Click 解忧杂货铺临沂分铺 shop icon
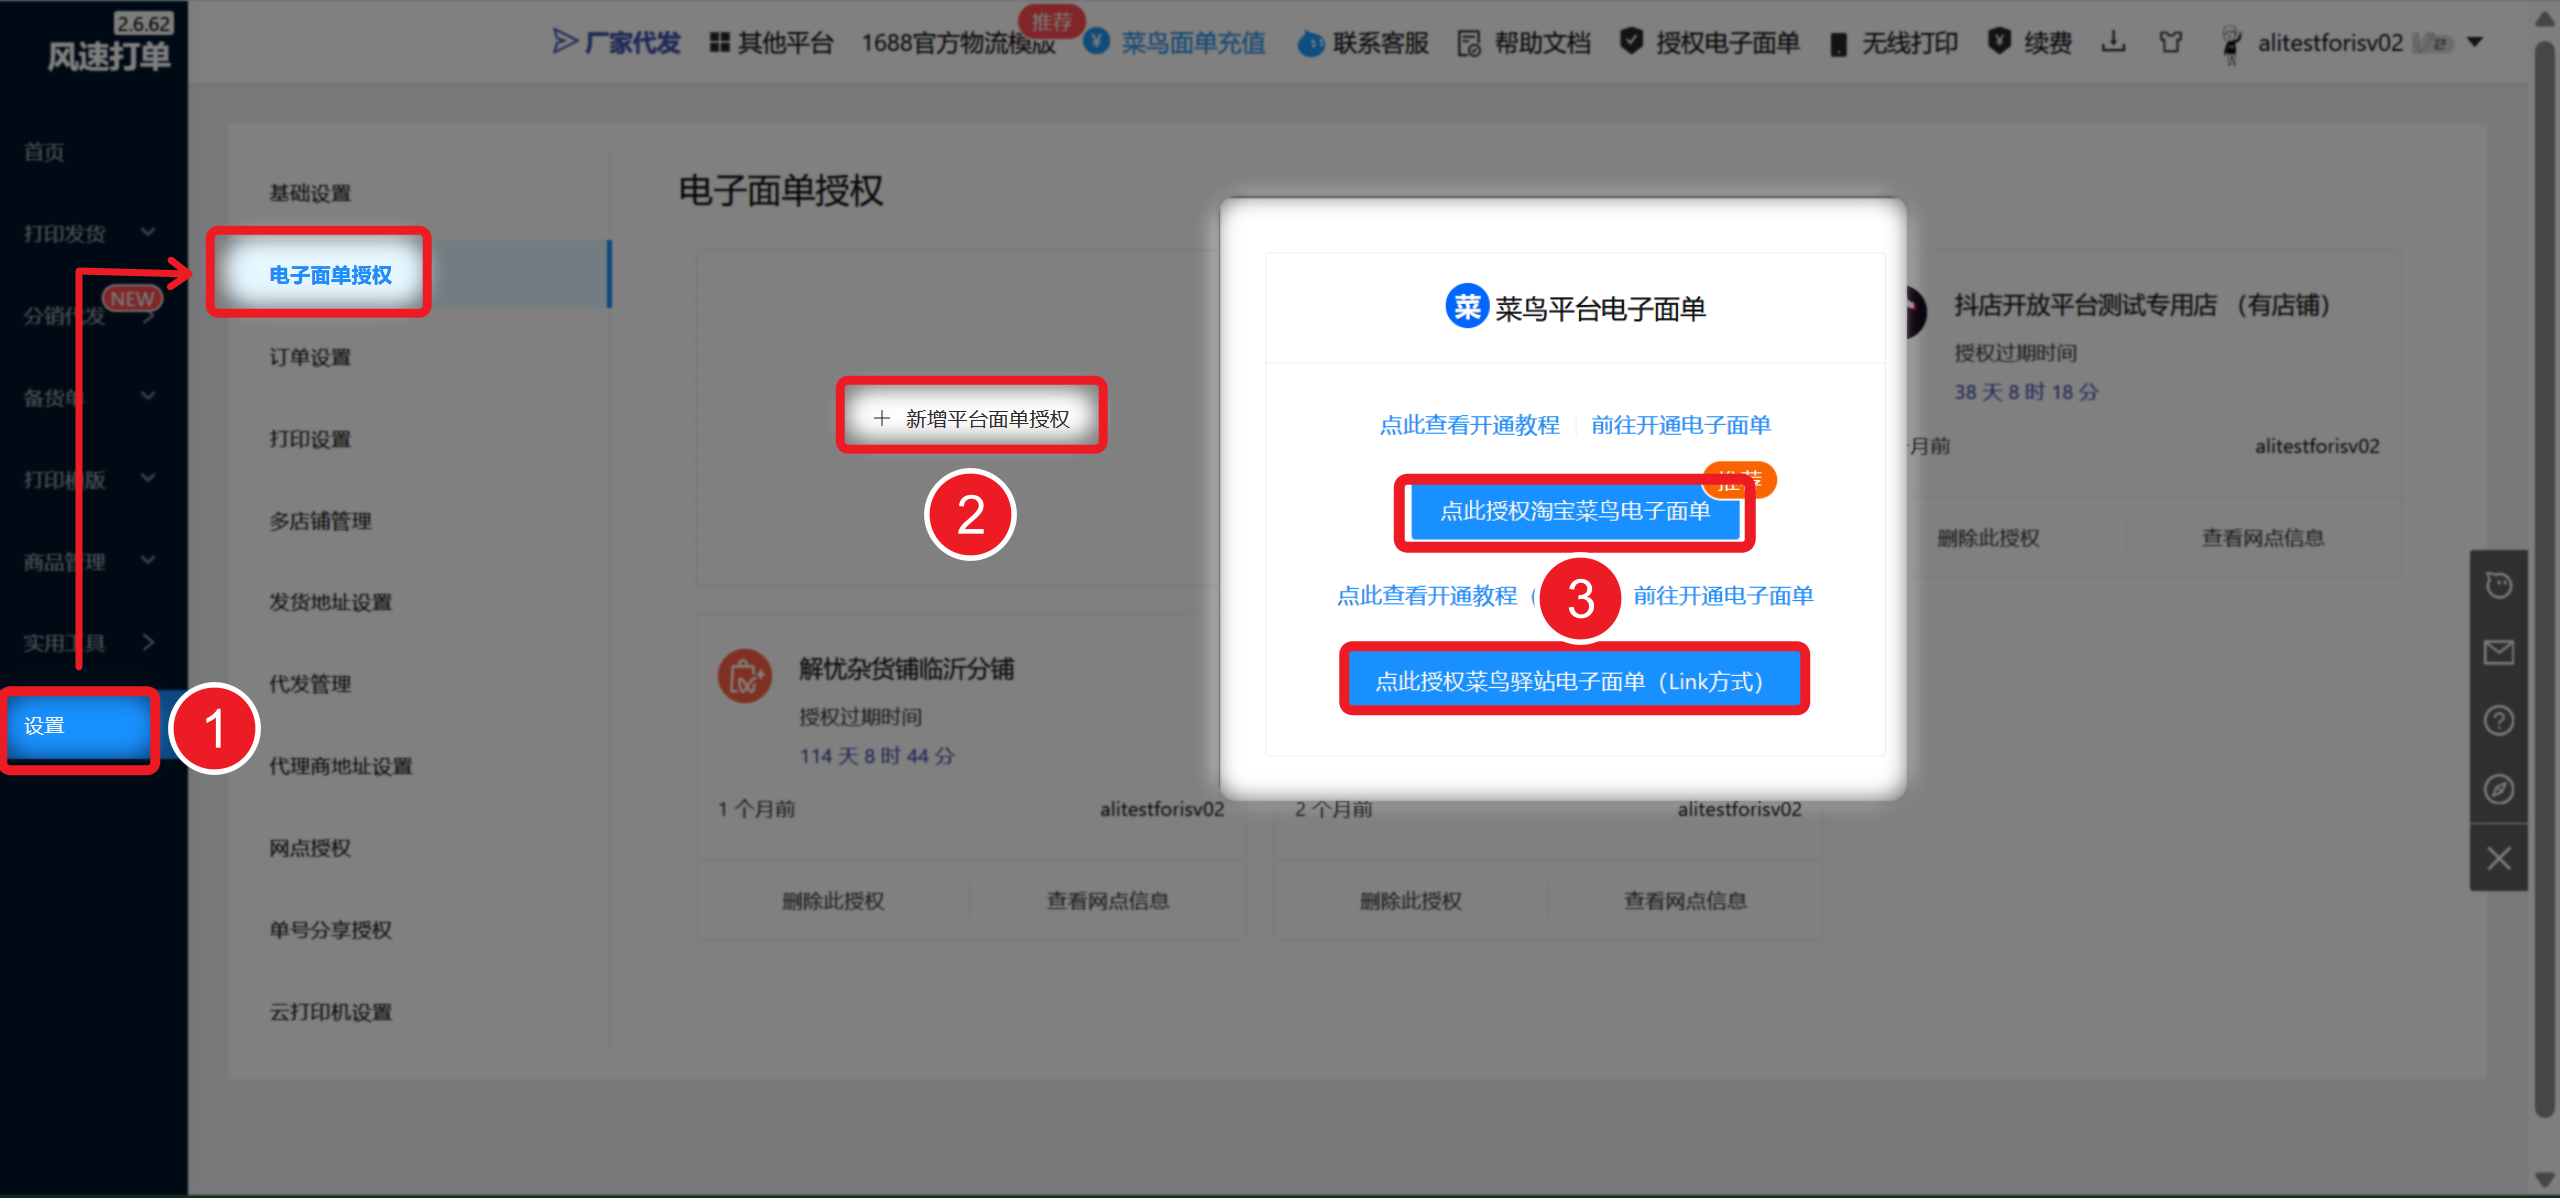The width and height of the screenshot is (2560, 1198). pos(745,677)
